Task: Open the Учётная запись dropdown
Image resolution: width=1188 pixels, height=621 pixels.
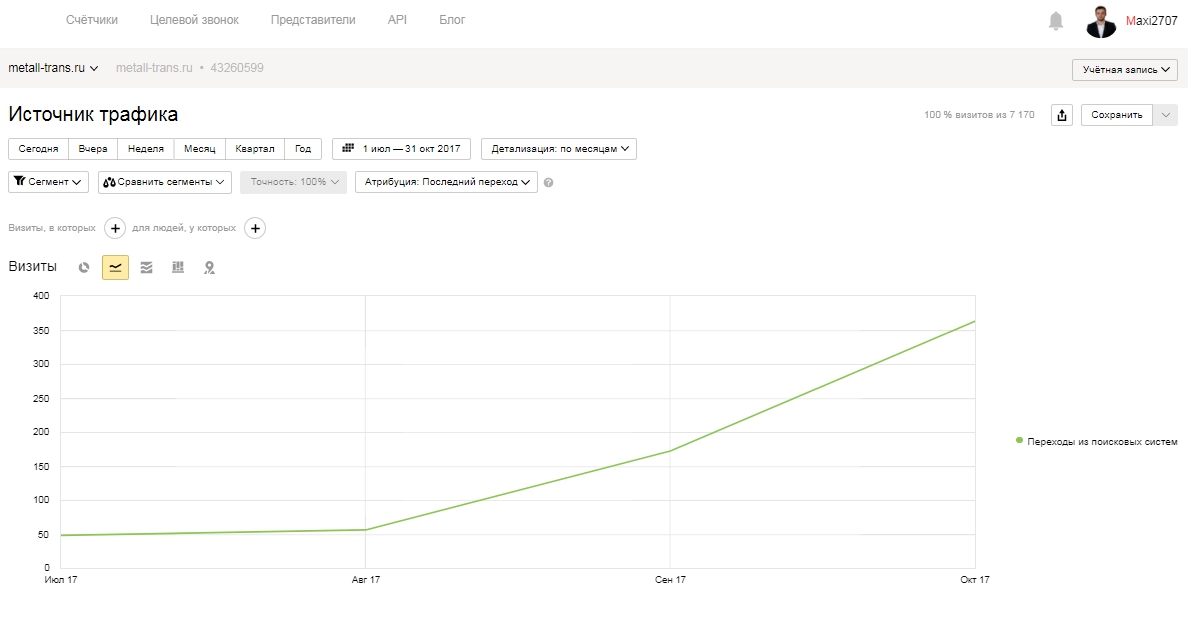Action: (1125, 70)
